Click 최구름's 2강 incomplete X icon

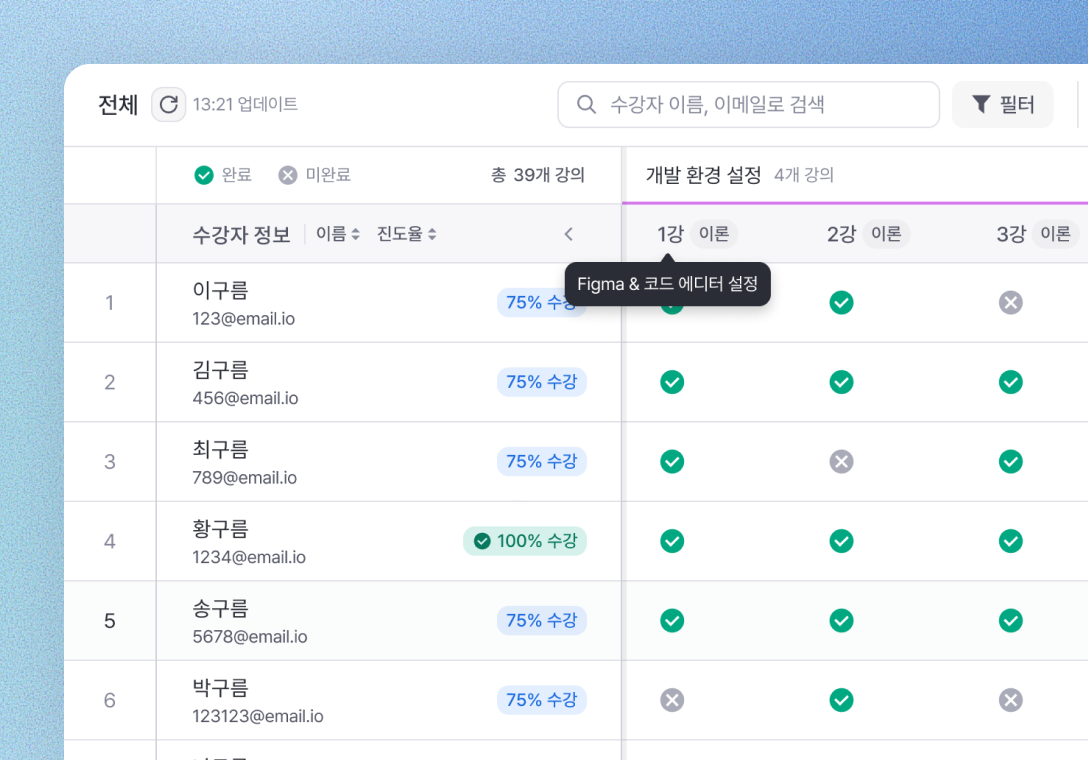tap(842, 461)
